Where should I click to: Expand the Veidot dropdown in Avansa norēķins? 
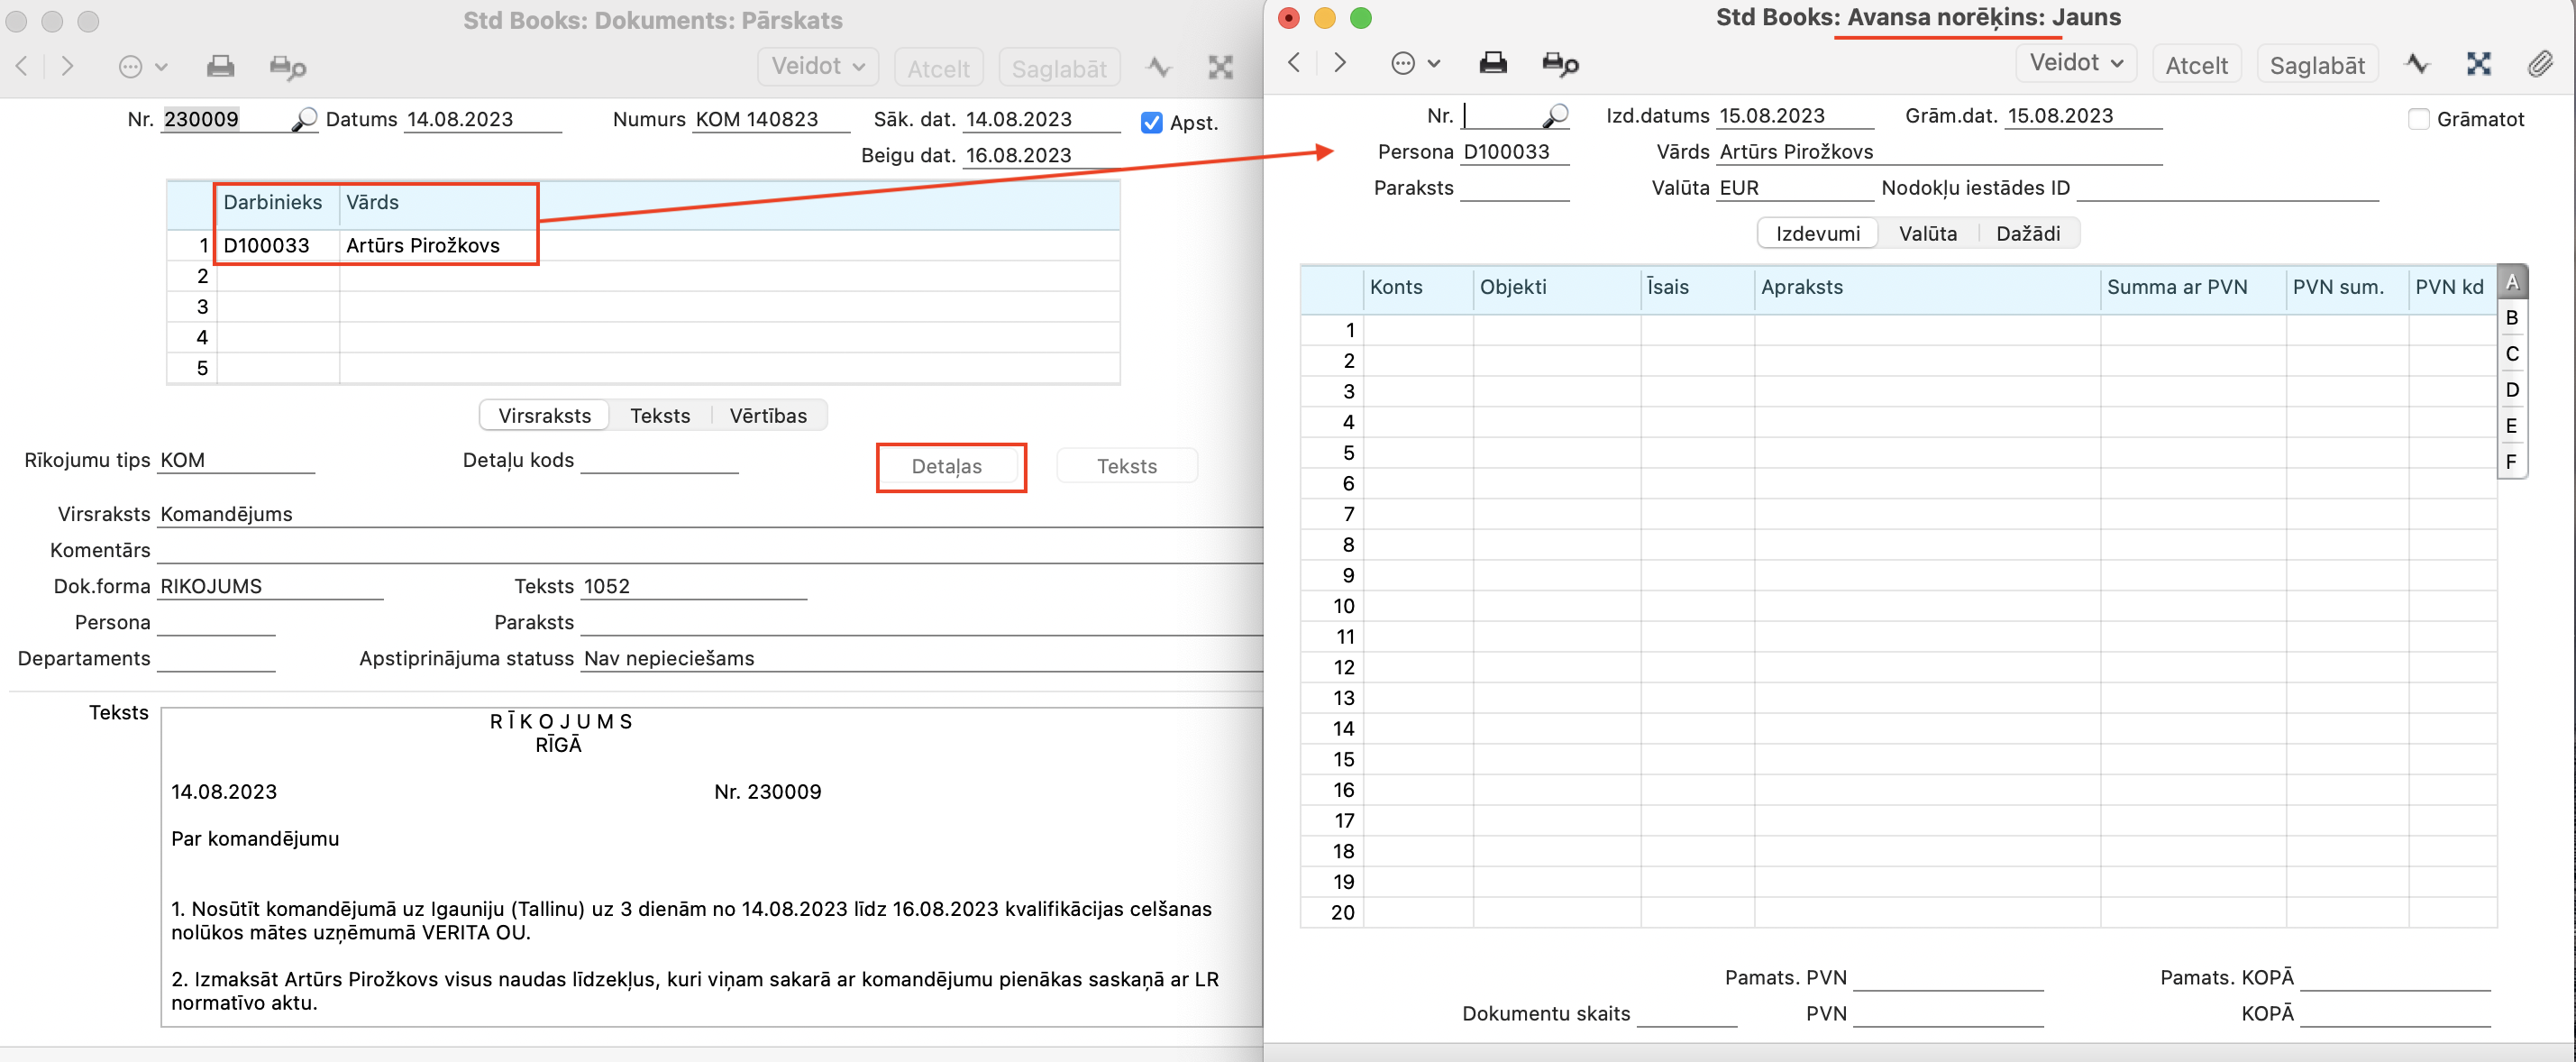pyautogui.click(x=2075, y=64)
